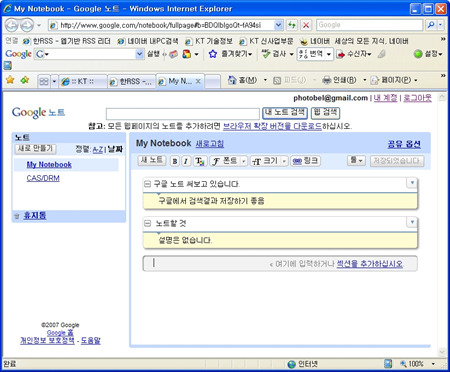This screenshot has height=372, width=450.
Task: Click the Print icon in command bar
Action: pos(327,80)
